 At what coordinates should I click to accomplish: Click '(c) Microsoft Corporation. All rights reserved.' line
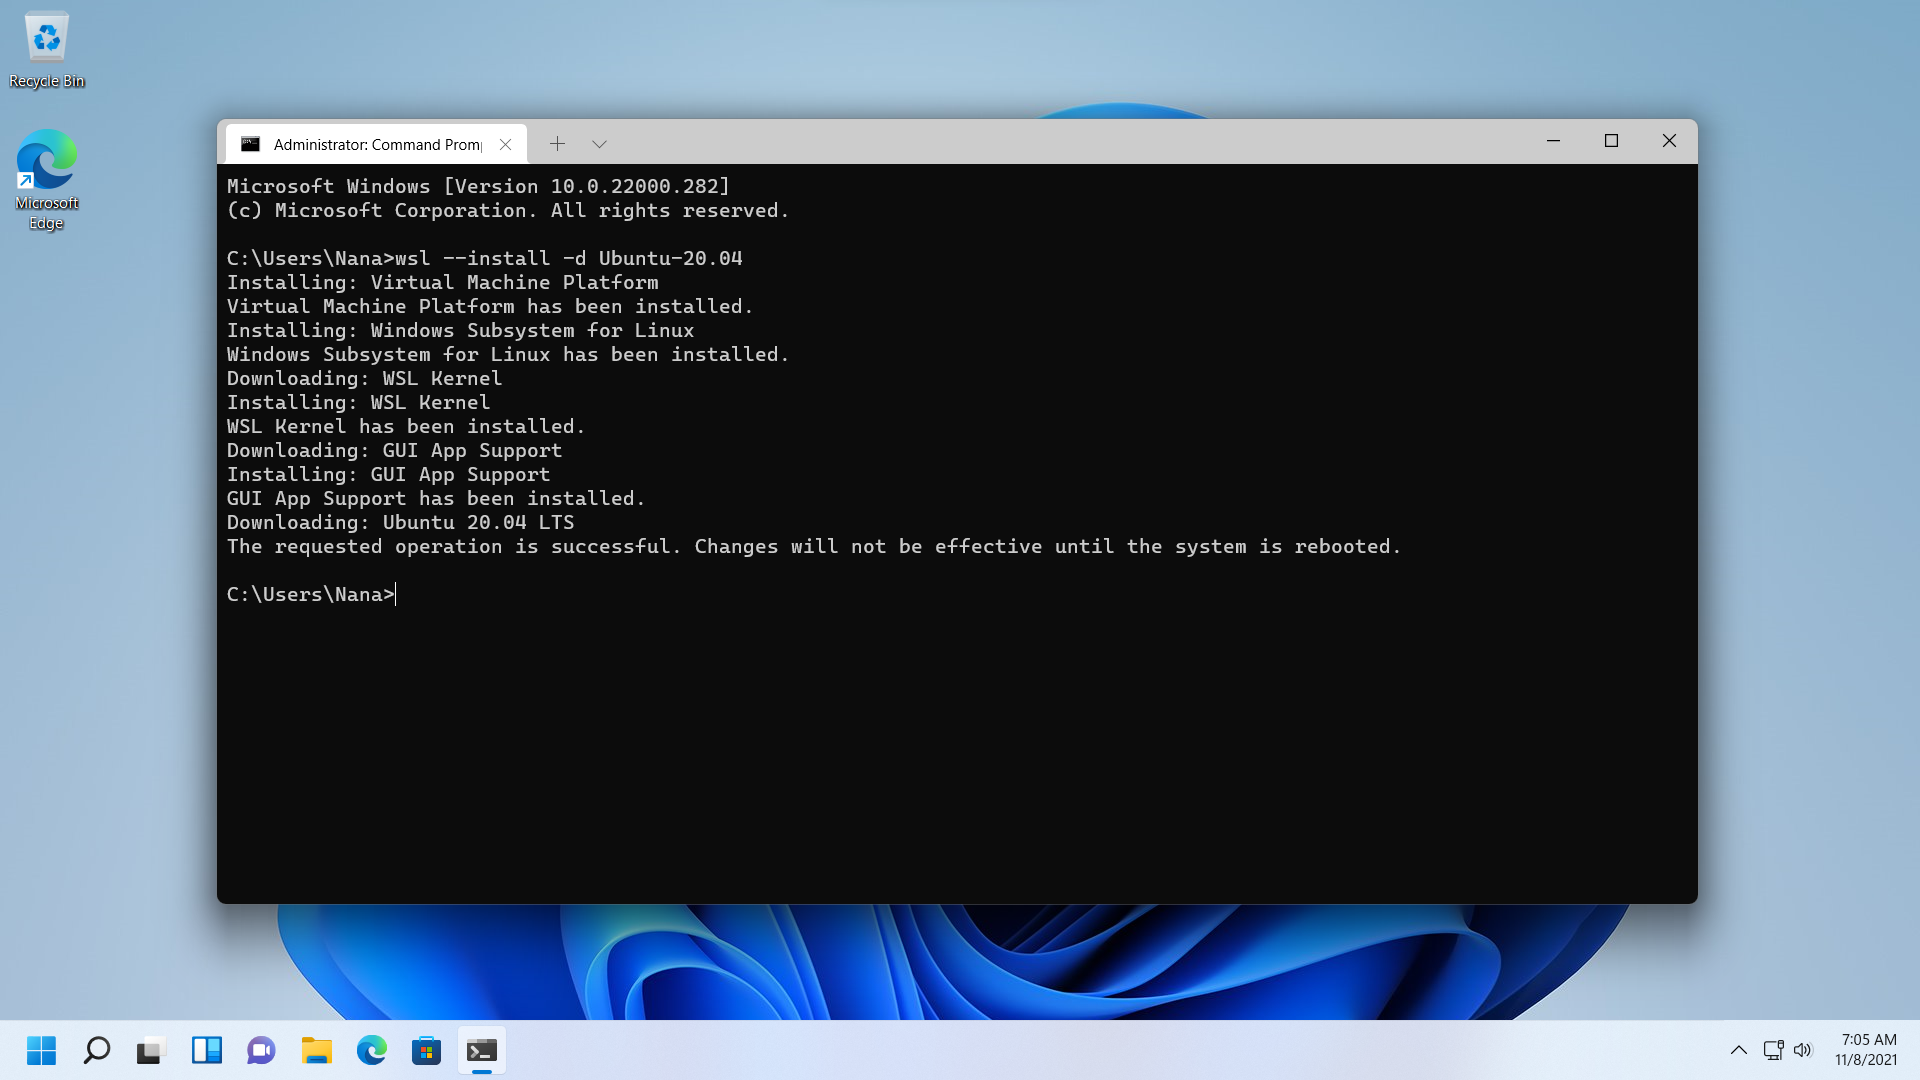click(508, 210)
